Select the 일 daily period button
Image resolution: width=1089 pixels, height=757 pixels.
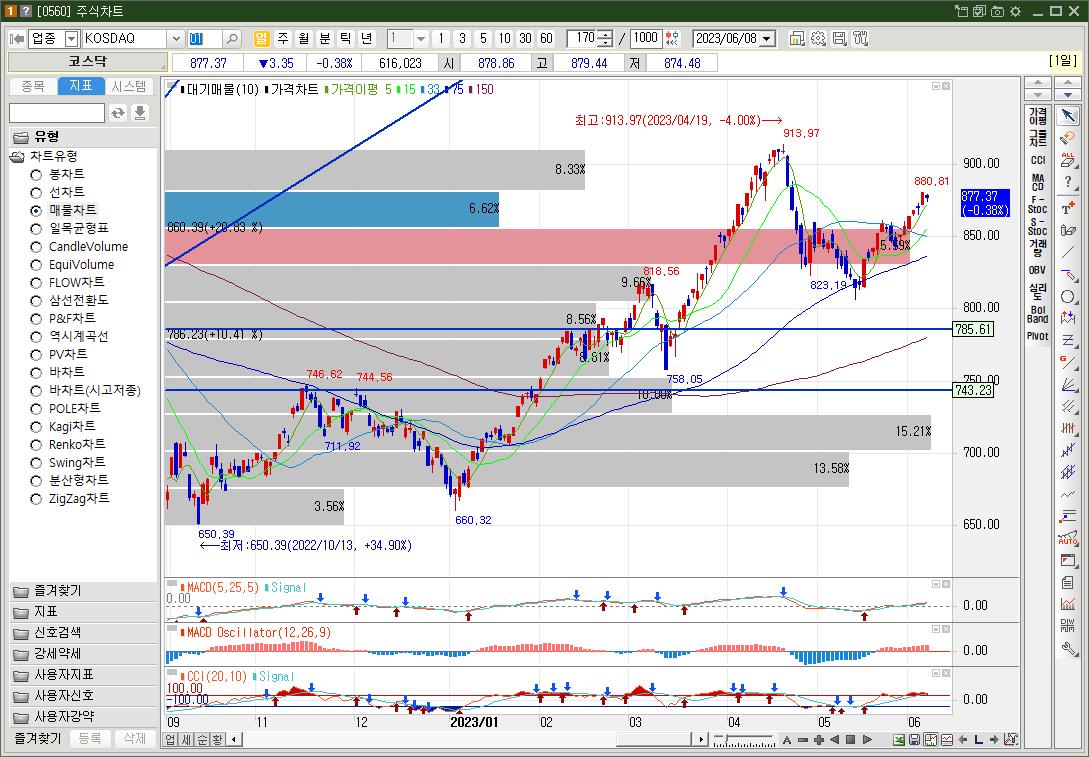pos(261,39)
